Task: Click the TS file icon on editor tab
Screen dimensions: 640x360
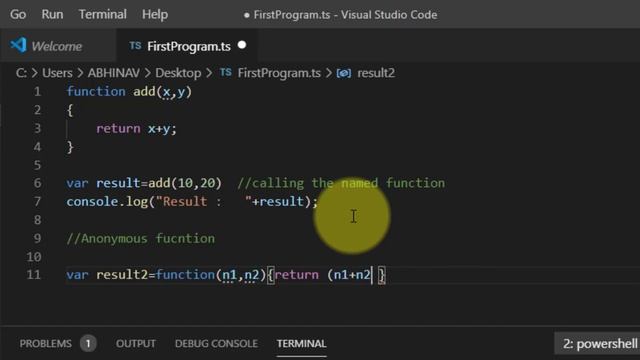Action: pyautogui.click(x=135, y=46)
